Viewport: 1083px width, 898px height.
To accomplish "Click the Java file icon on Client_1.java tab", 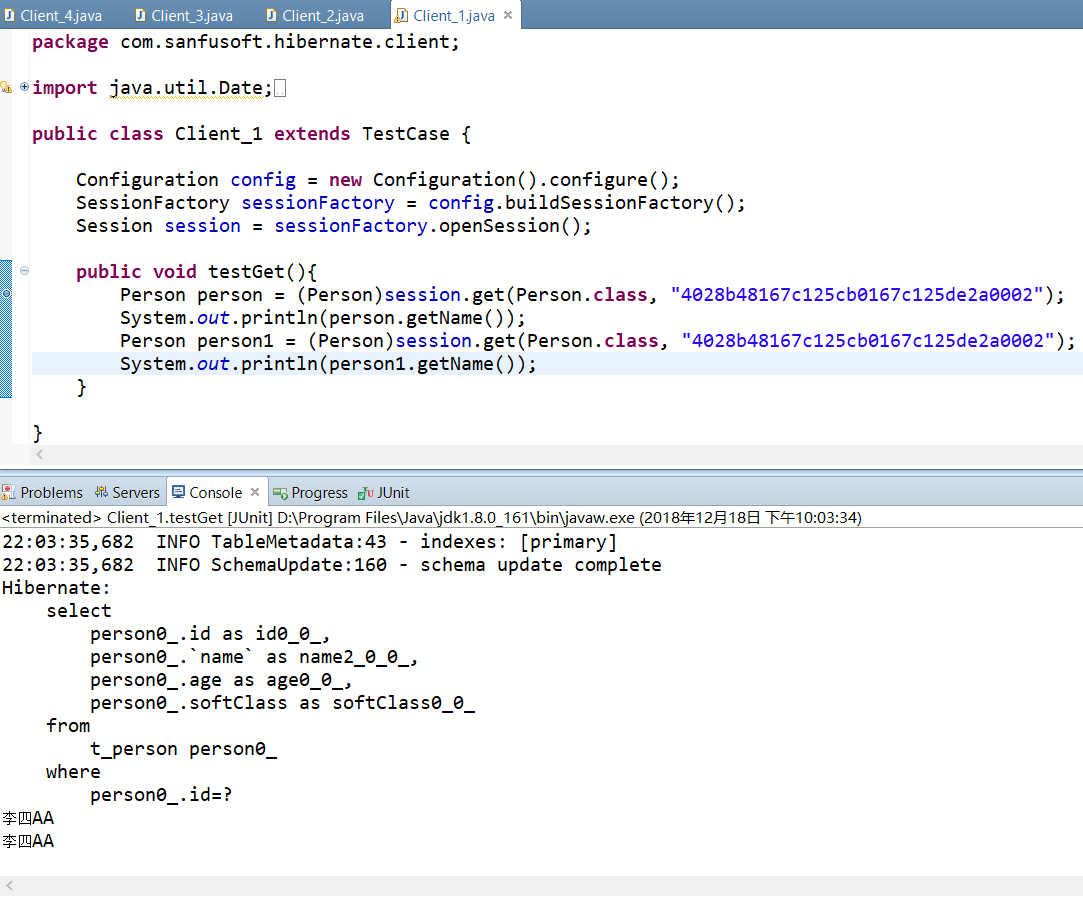I will (401, 15).
